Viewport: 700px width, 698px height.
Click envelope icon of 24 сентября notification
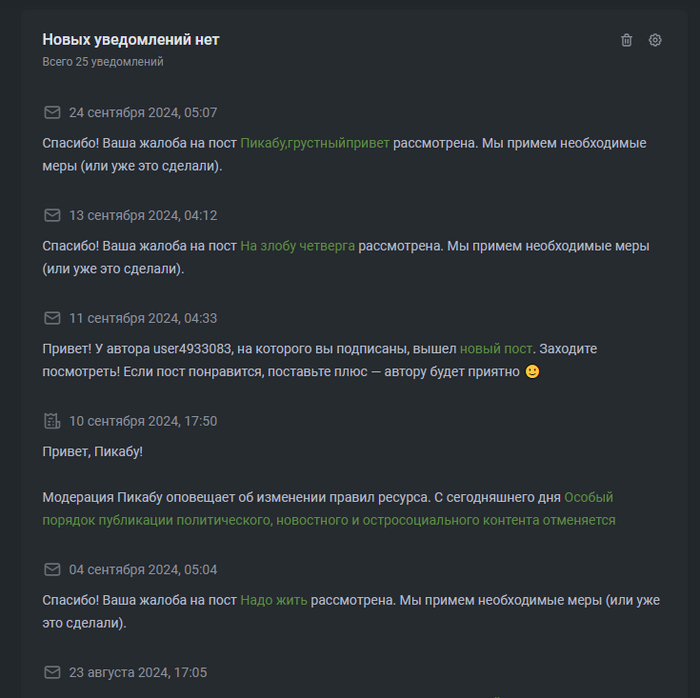[52, 113]
